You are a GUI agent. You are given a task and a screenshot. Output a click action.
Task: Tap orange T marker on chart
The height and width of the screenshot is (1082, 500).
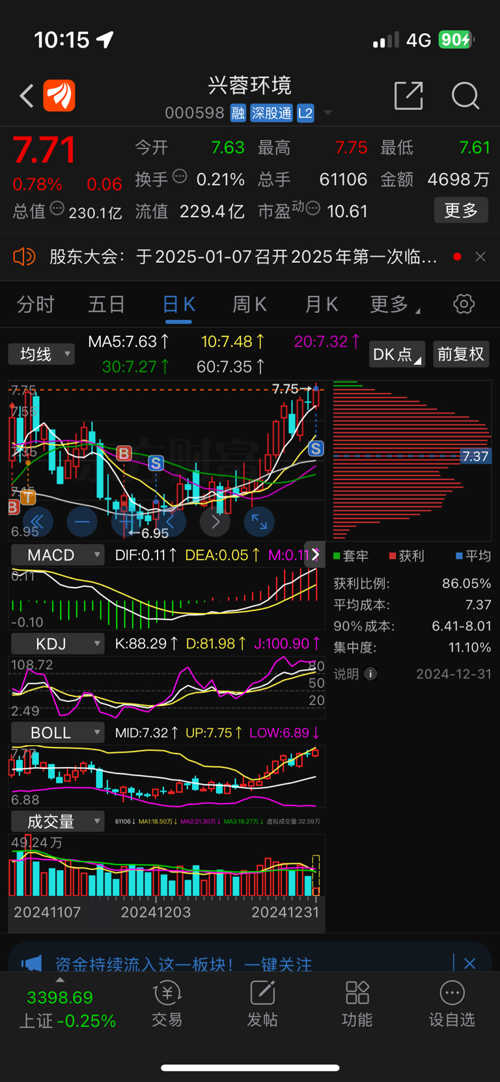click(28, 496)
